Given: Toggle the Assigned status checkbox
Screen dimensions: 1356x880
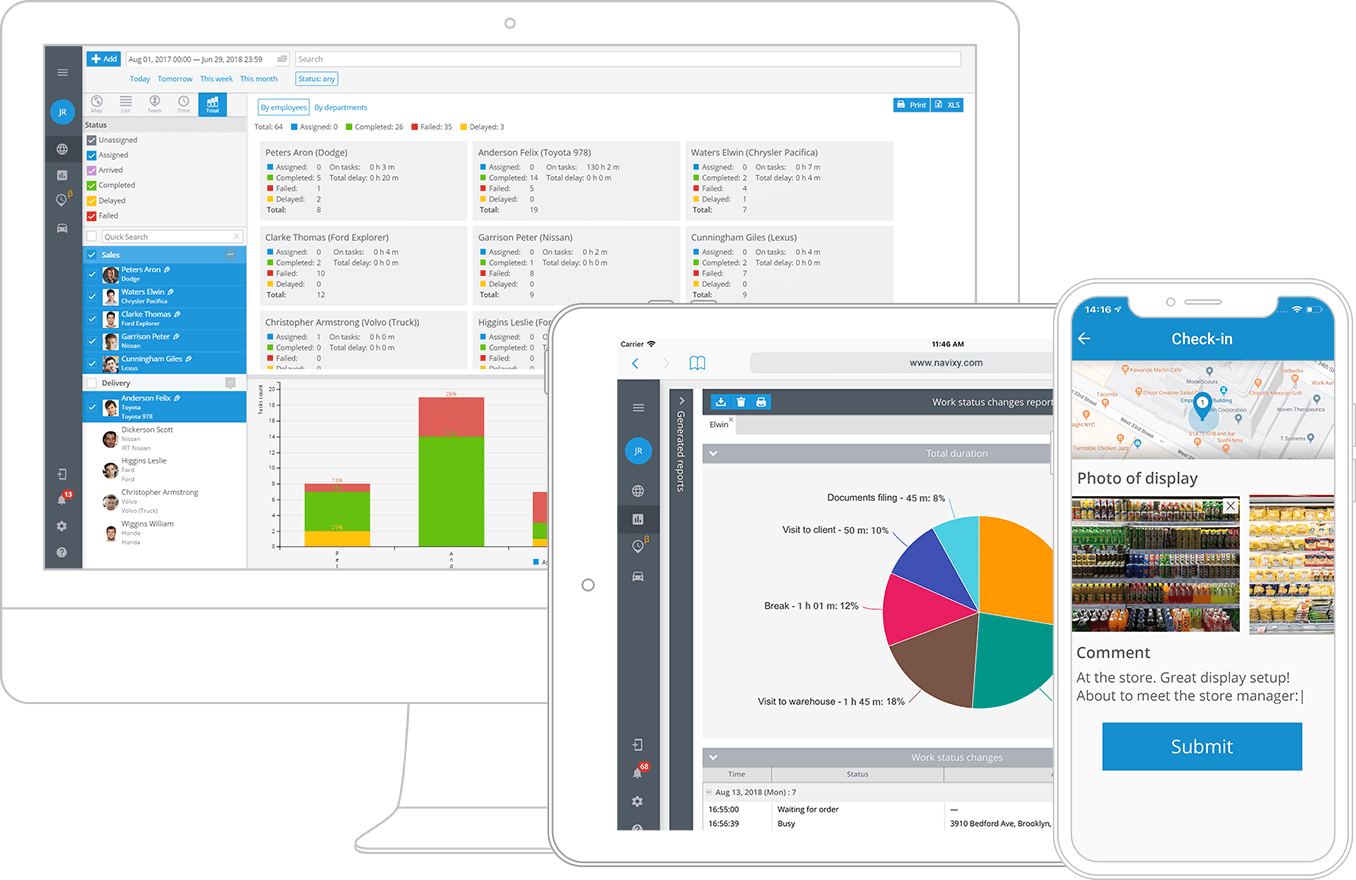Looking at the screenshot, I should (92, 155).
